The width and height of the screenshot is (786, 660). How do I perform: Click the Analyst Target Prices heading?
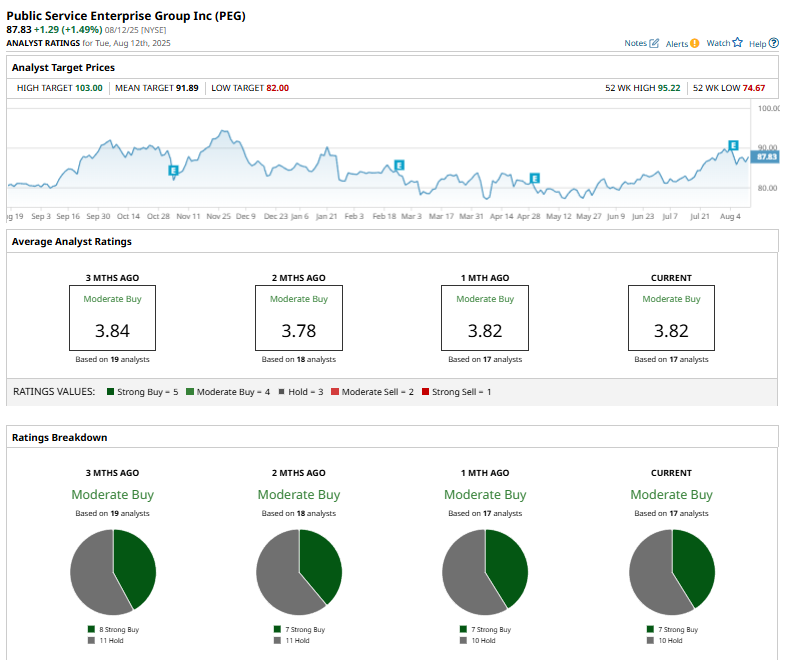click(63, 67)
